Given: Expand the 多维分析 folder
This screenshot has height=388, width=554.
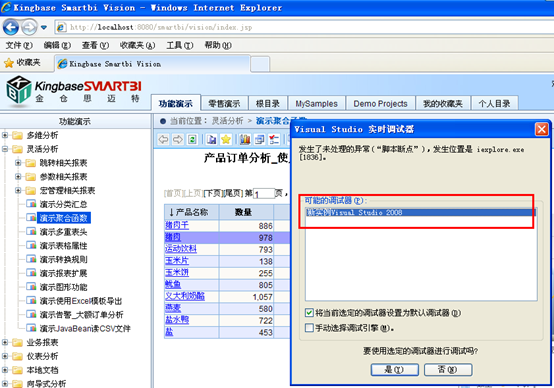Looking at the screenshot, I should coord(5,135).
